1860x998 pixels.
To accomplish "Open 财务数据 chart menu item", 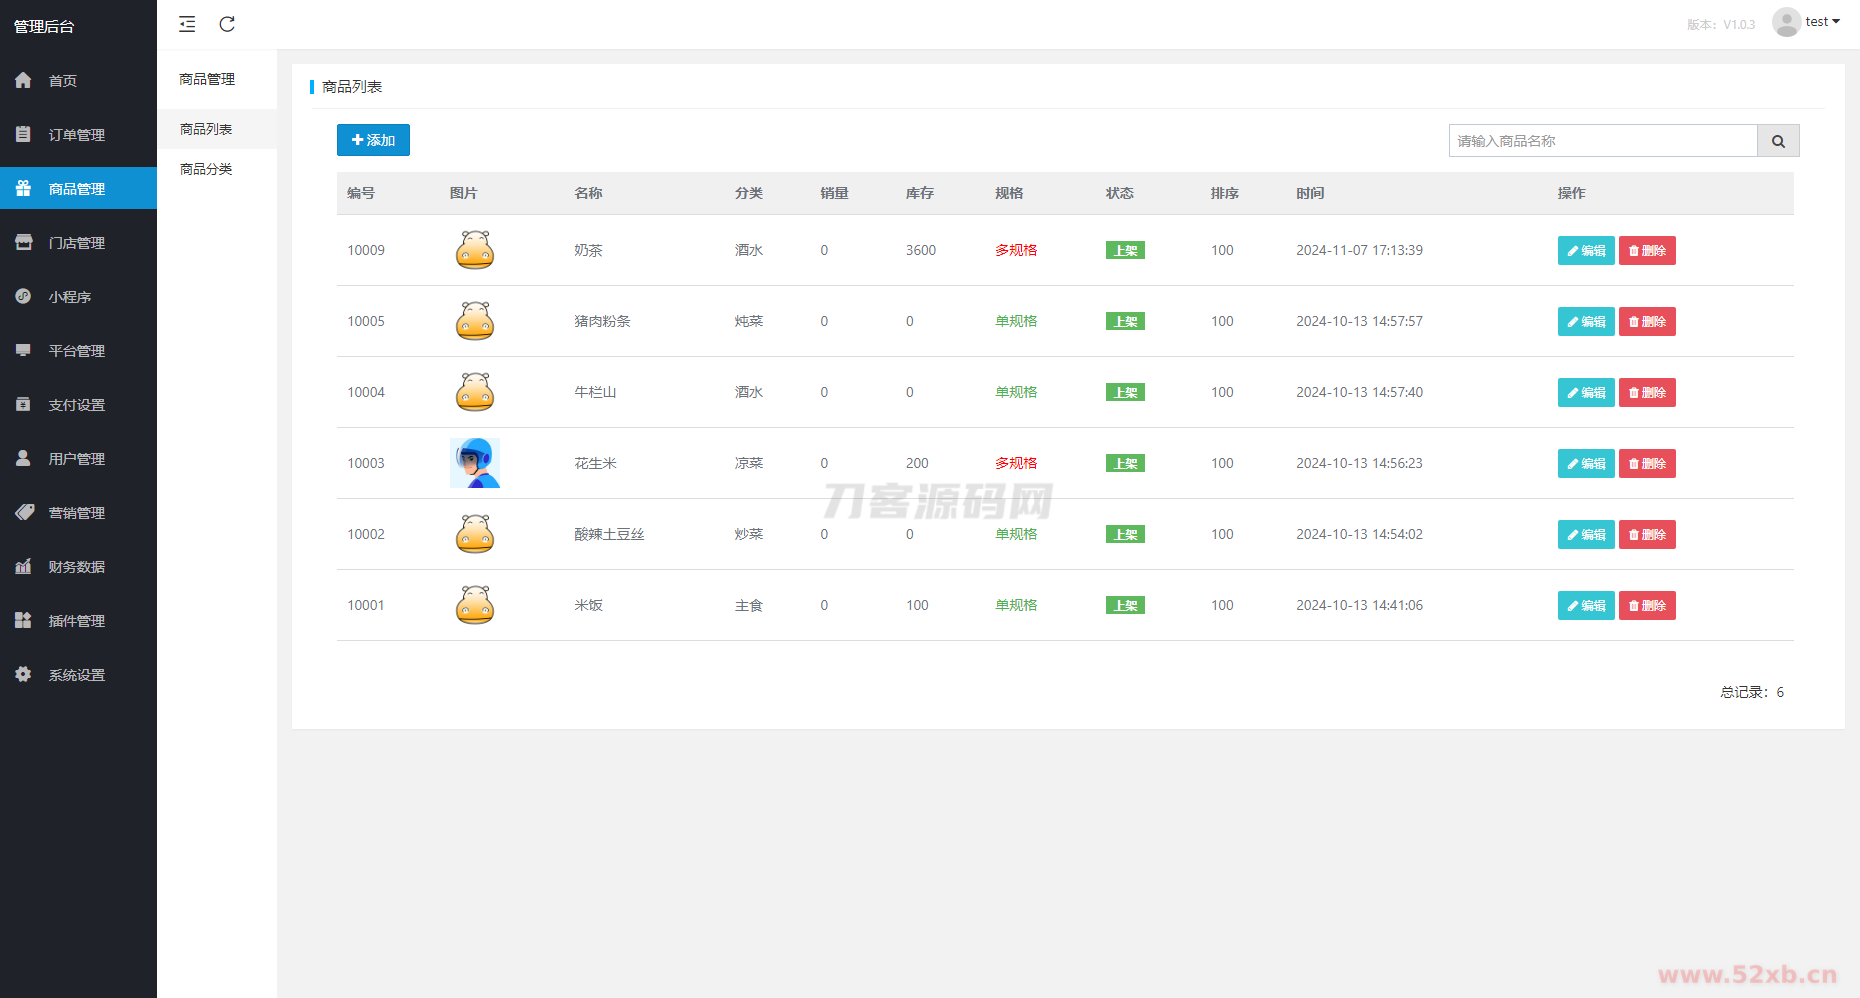I will pyautogui.click(x=76, y=567).
